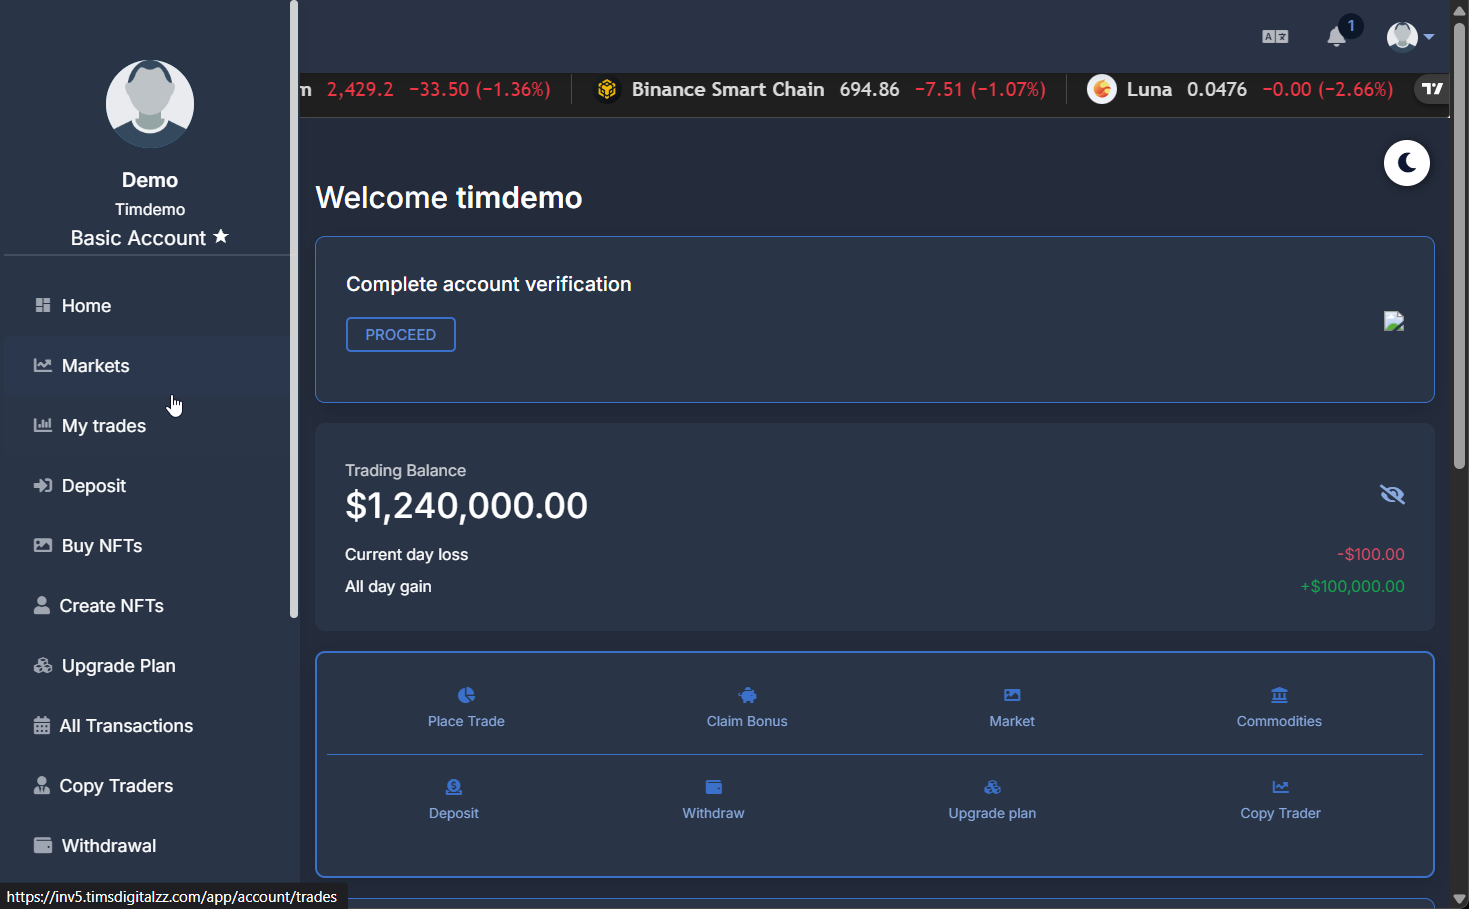The width and height of the screenshot is (1469, 909).
Task: Click Binance Smart Chain ticker name
Action: pos(728,90)
